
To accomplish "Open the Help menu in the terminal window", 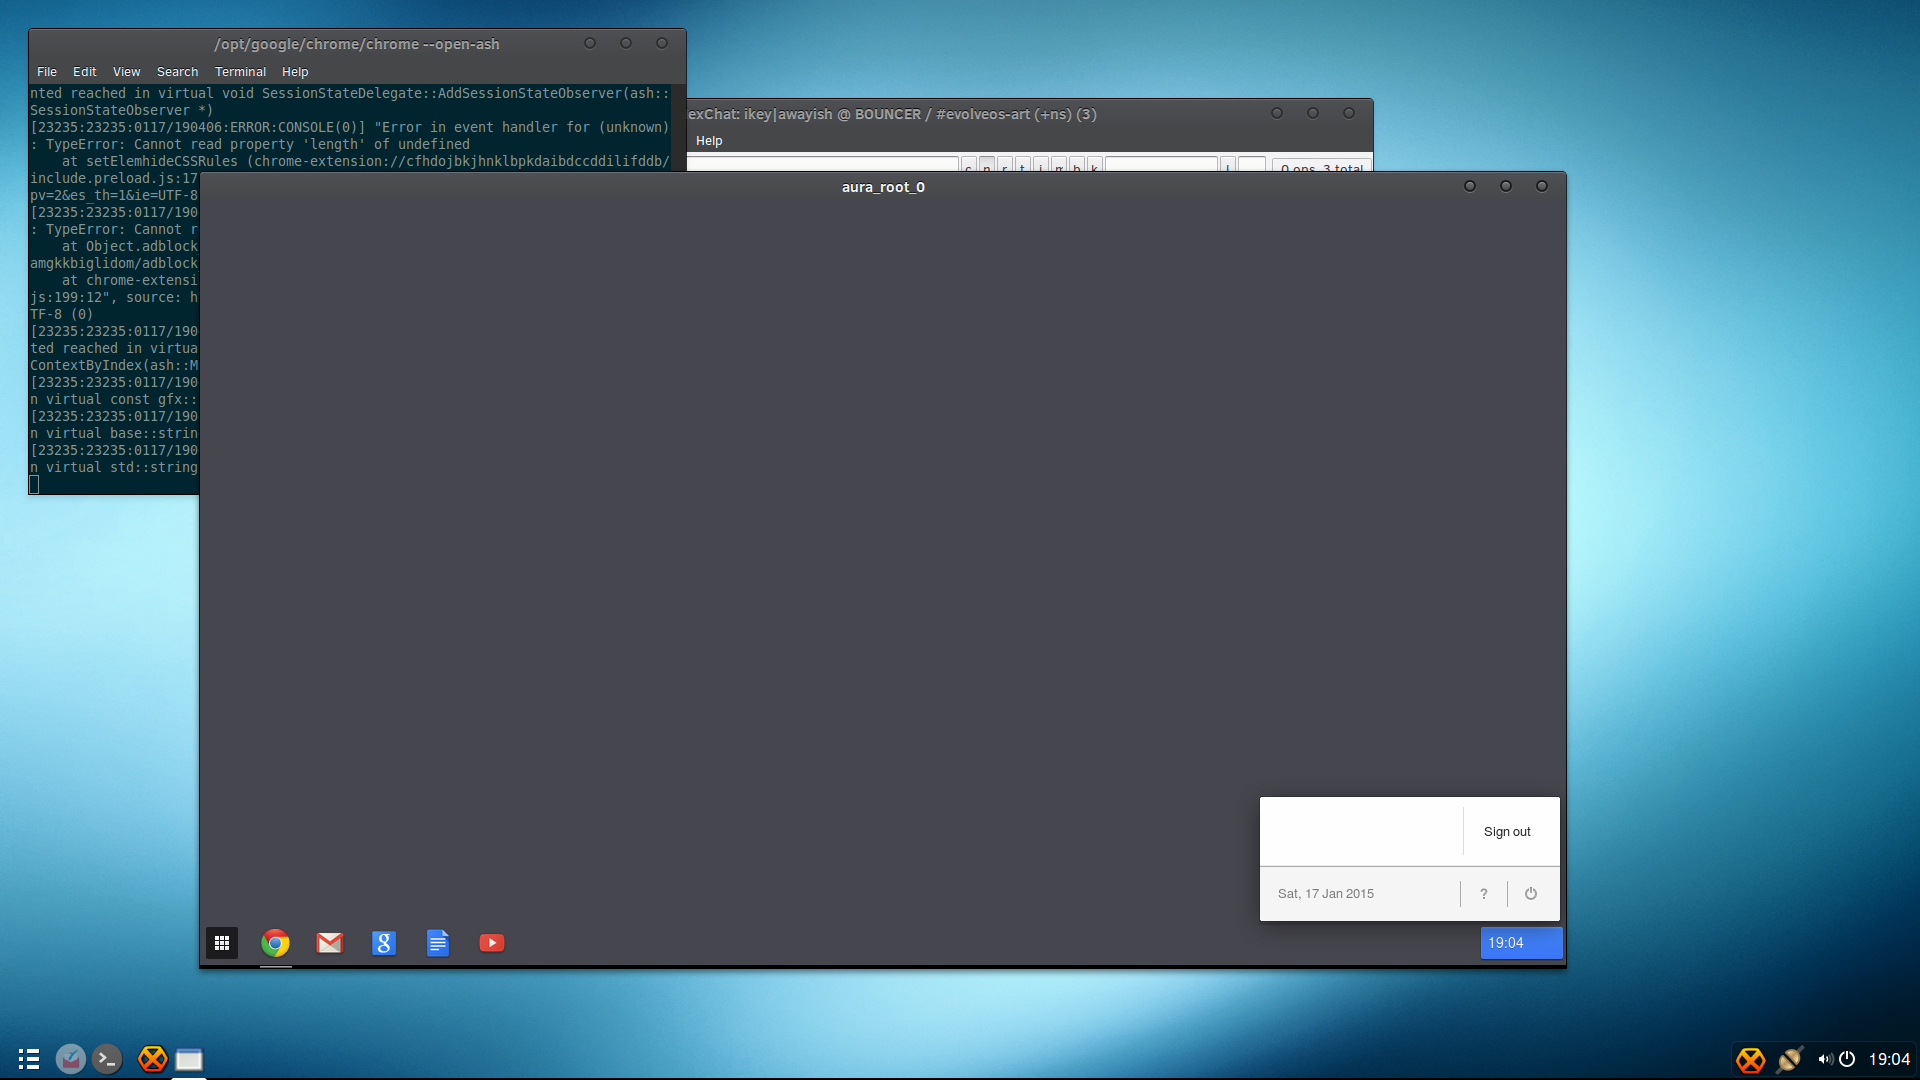I will pos(295,72).
